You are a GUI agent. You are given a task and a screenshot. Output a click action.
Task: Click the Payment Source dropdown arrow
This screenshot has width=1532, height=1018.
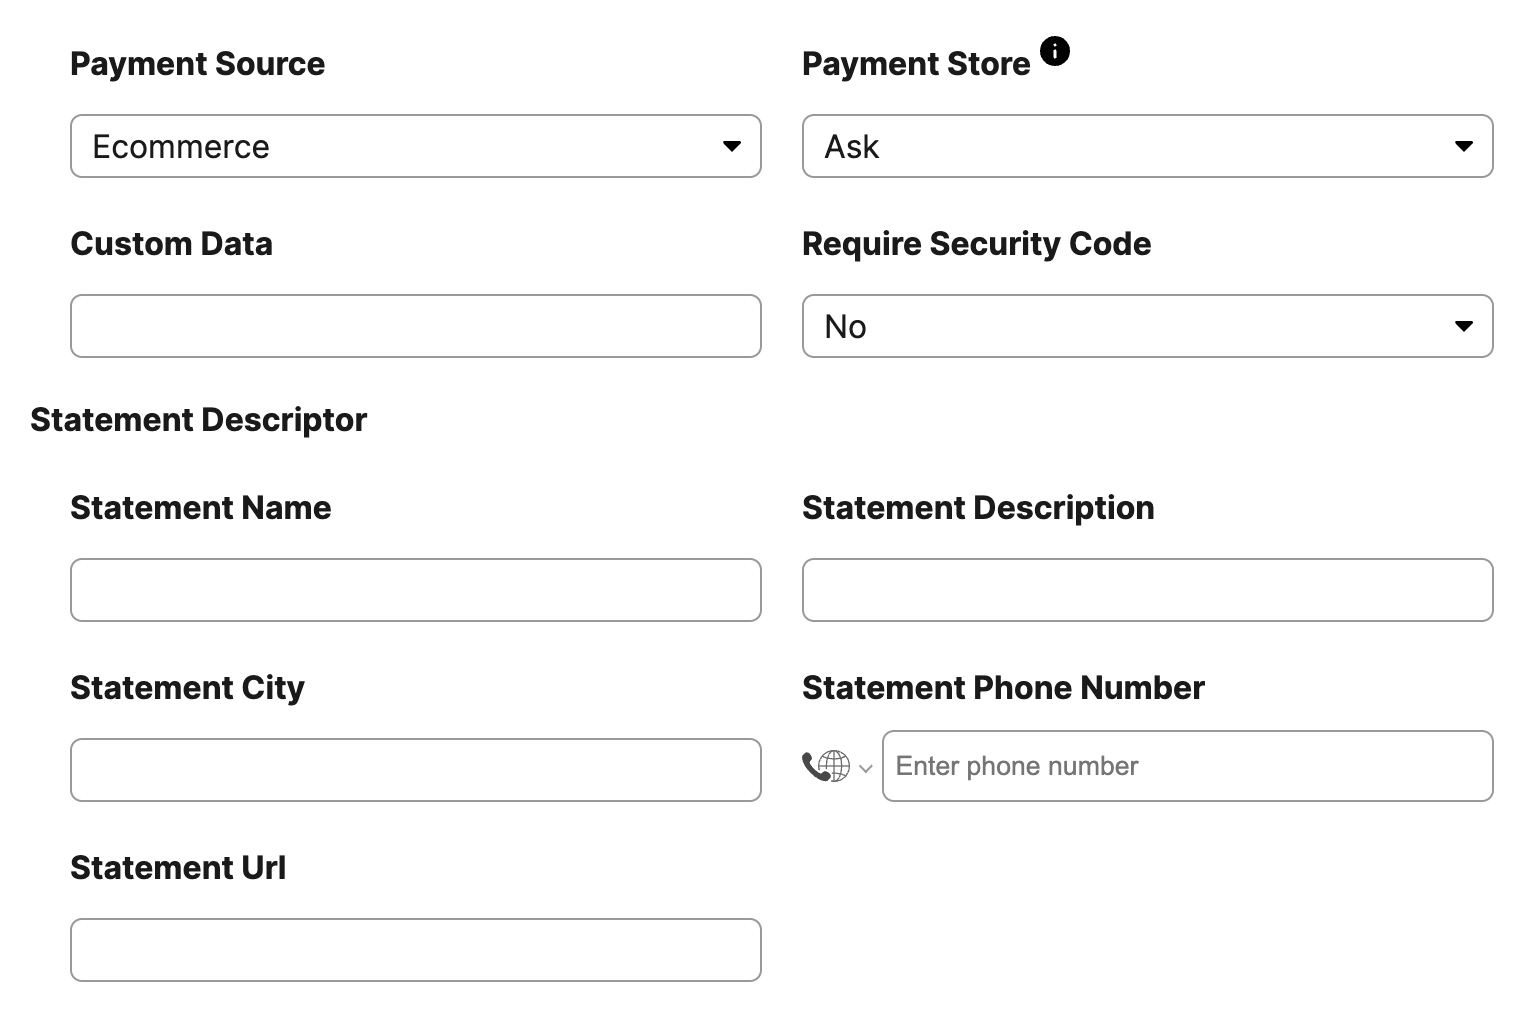pos(732,146)
